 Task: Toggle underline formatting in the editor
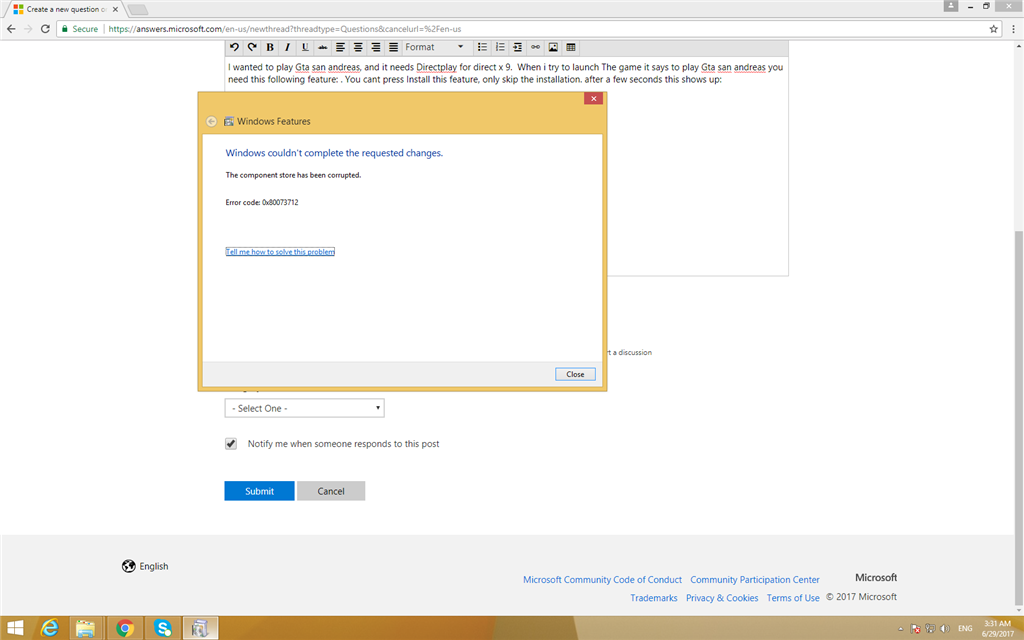coord(305,47)
